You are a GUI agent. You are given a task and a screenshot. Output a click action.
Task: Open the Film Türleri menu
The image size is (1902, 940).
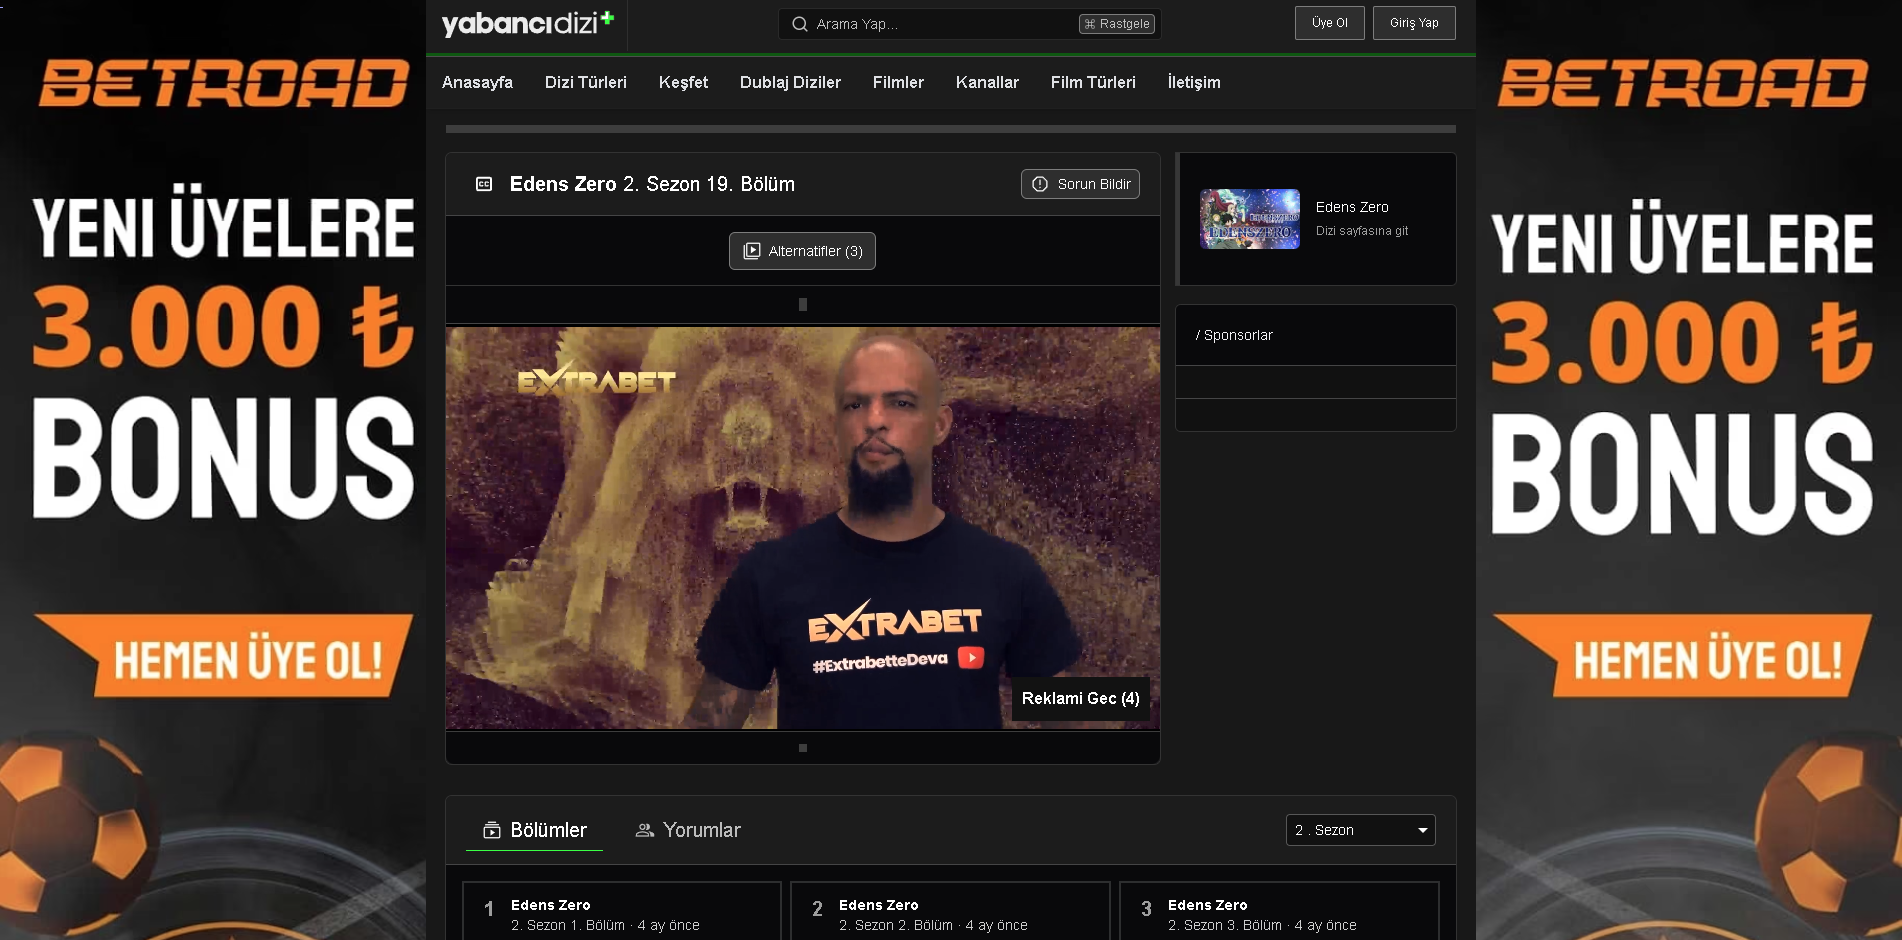point(1093,82)
